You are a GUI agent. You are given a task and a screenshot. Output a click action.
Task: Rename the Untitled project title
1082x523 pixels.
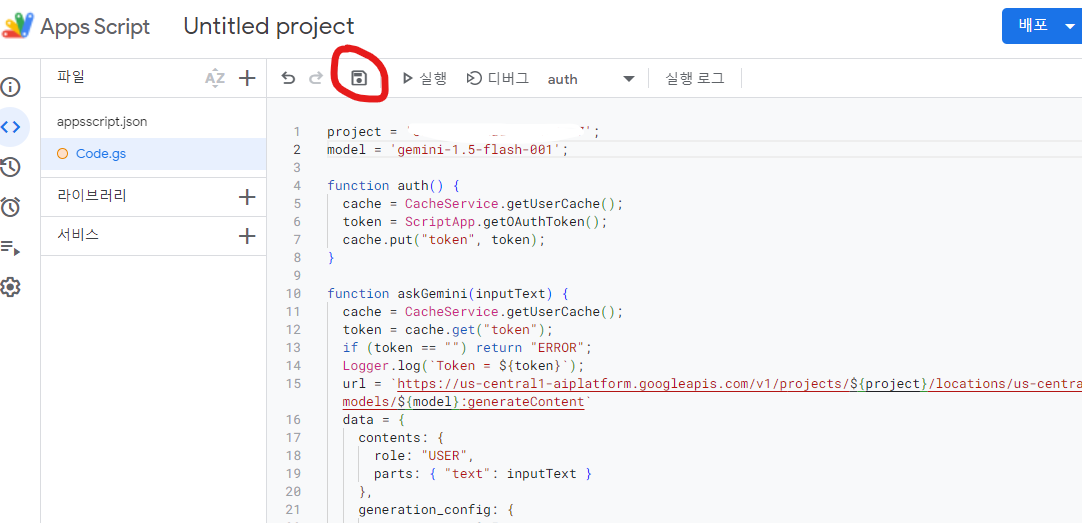[269, 26]
